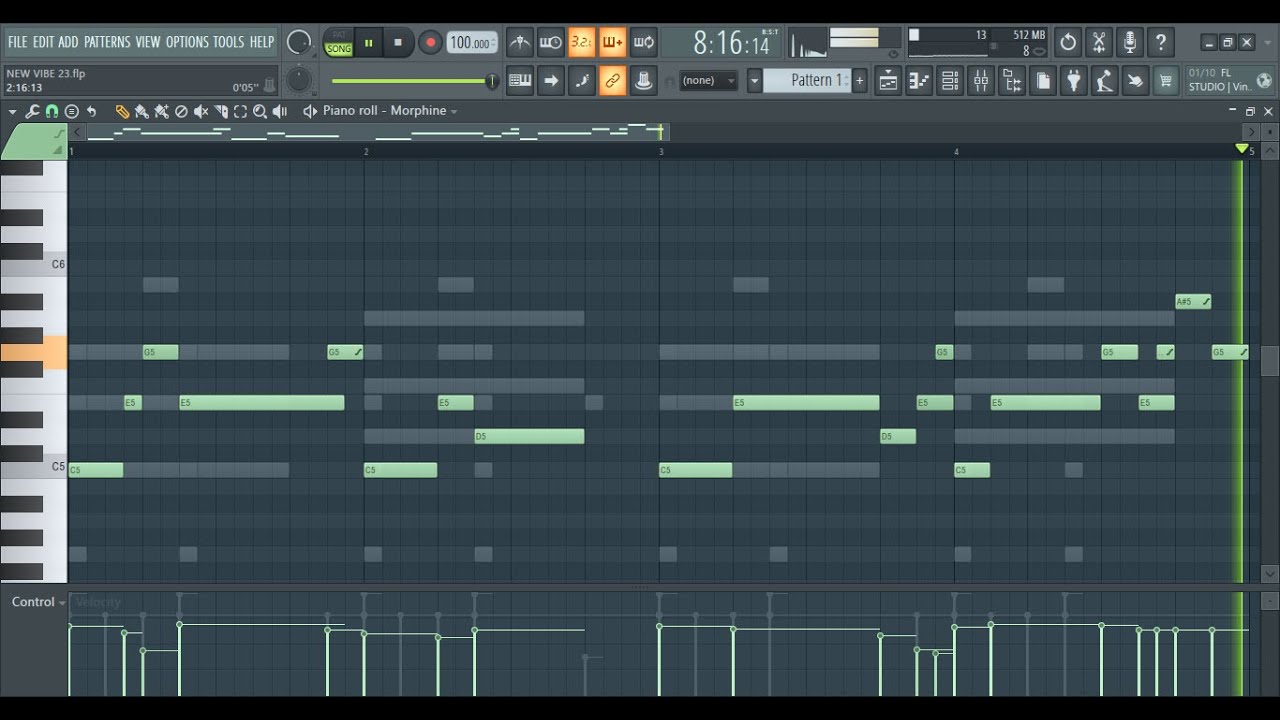The height and width of the screenshot is (720, 1280).
Task: Open the TOOLS menu
Action: [x=228, y=42]
